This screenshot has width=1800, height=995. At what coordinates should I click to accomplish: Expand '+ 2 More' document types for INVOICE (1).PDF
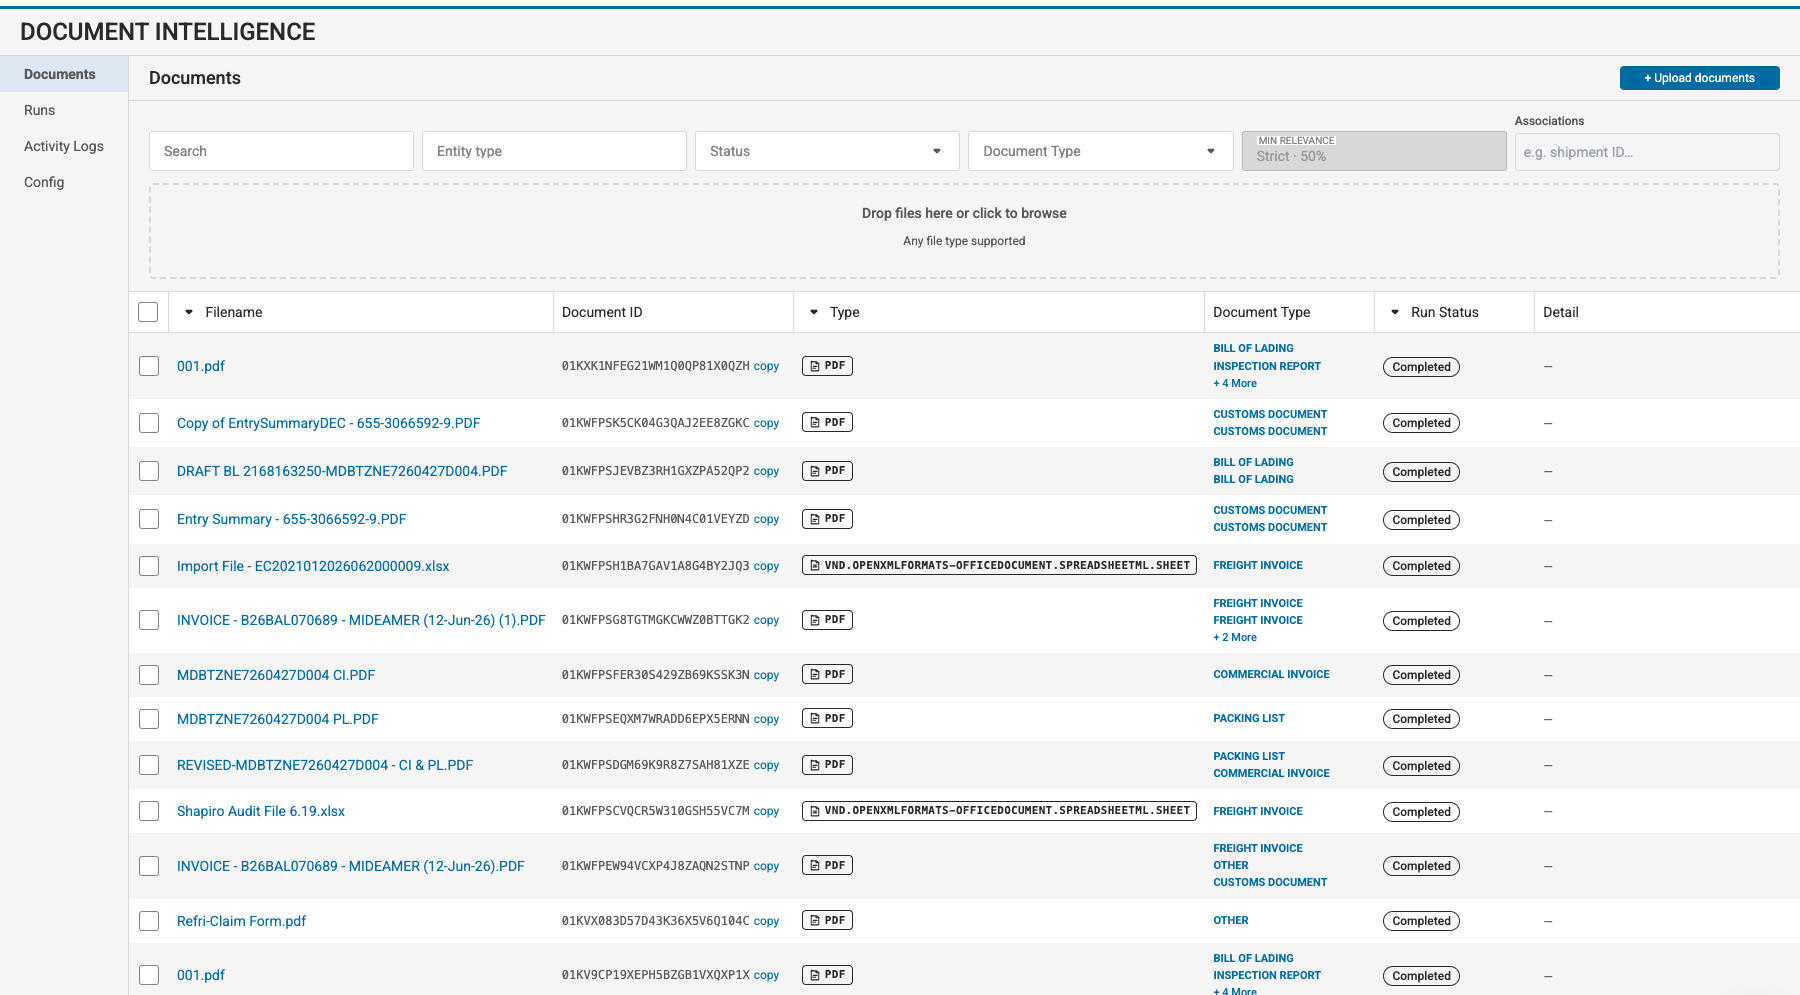1235,637
